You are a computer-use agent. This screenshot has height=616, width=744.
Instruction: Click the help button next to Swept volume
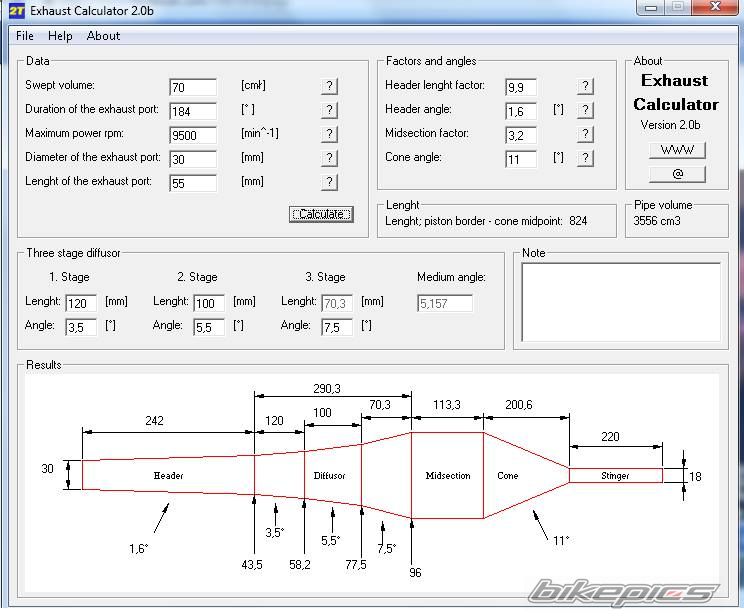click(329, 87)
